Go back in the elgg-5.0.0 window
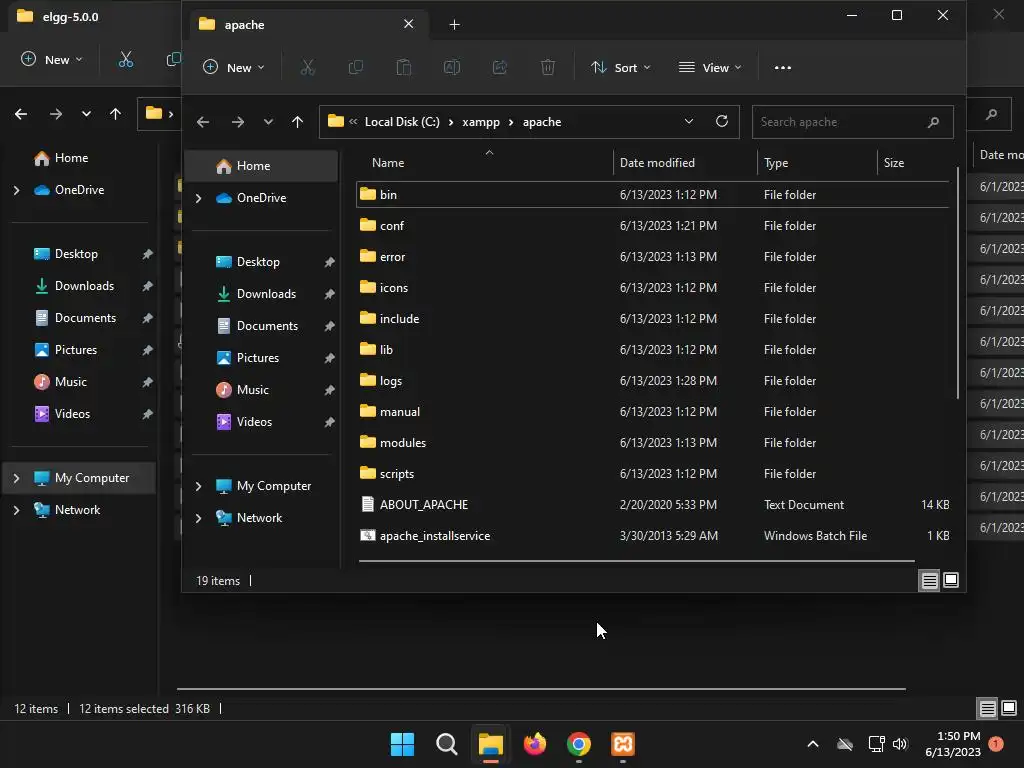Image resolution: width=1024 pixels, height=768 pixels. click(x=21, y=114)
